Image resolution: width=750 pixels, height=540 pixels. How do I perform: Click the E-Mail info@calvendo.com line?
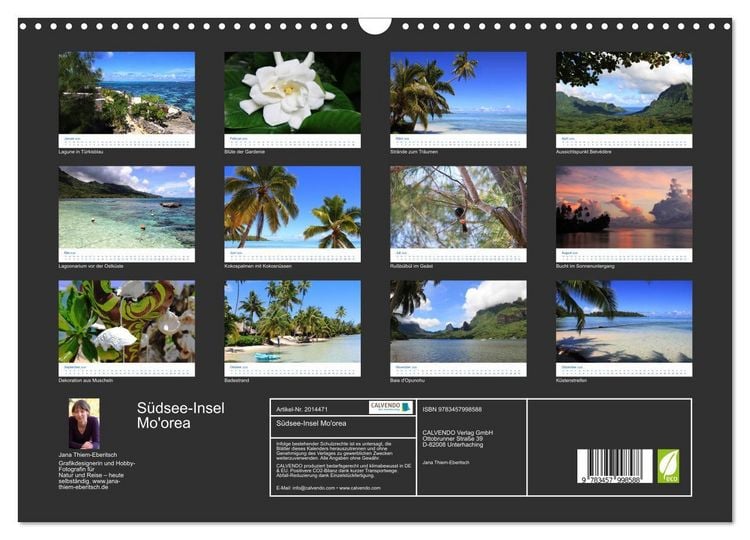click(328, 488)
